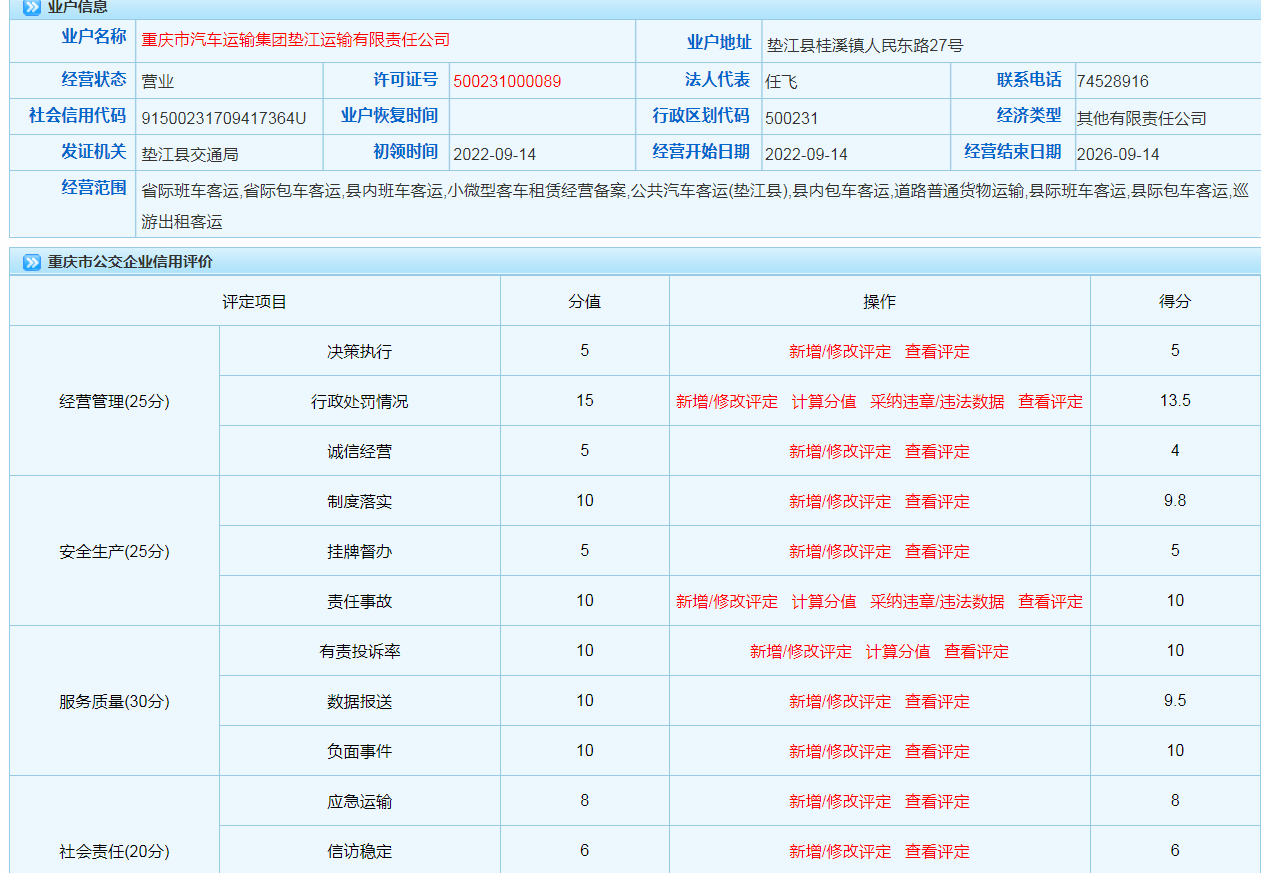The height and width of the screenshot is (873, 1261).
Task: Click 查看评定 for 负面事件
Action: point(937,751)
